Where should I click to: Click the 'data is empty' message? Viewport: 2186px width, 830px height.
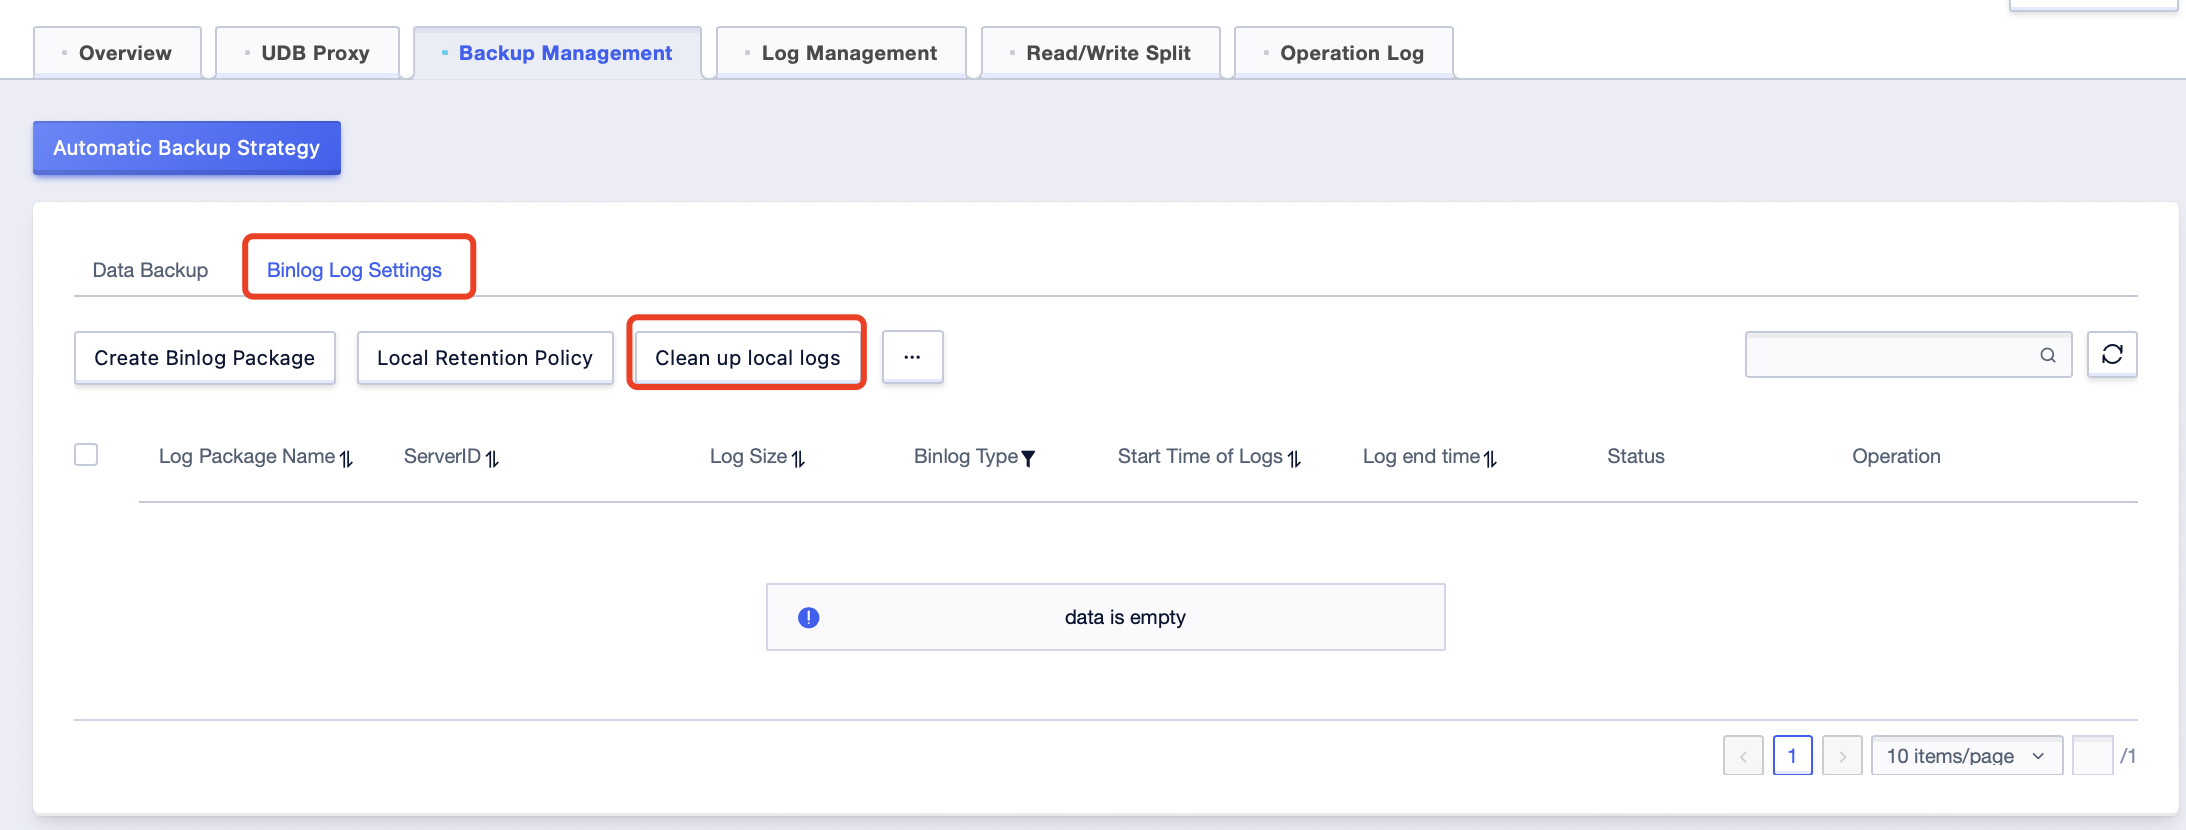(1105, 617)
